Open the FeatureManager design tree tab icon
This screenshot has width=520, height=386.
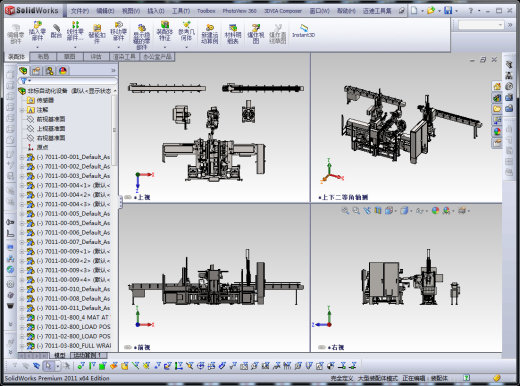click(23, 71)
